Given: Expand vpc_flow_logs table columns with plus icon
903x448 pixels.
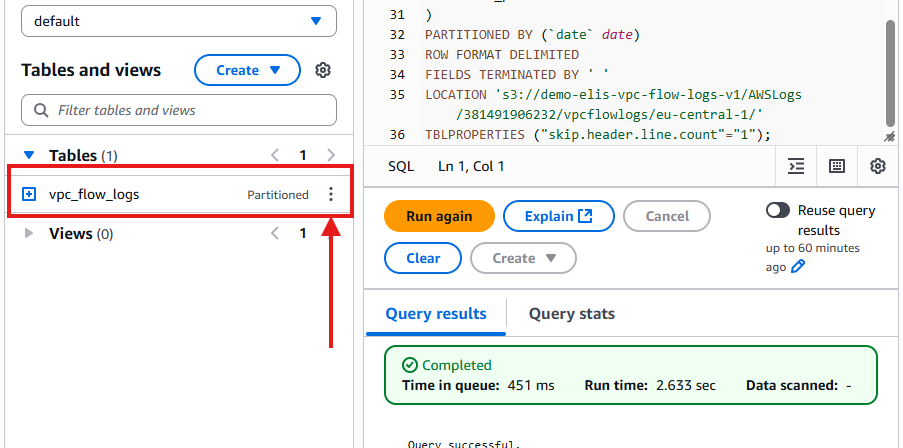Looking at the screenshot, I should click(x=29, y=195).
